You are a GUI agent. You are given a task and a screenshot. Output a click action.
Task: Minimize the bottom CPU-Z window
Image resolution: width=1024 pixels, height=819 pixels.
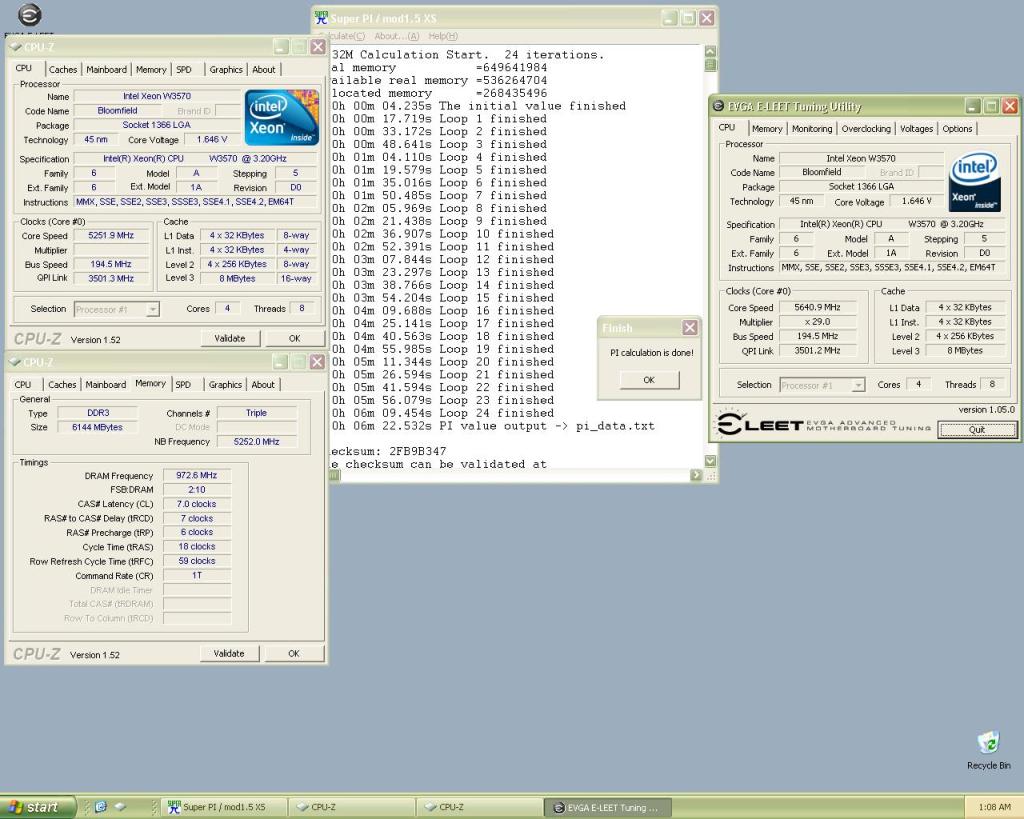tap(280, 362)
